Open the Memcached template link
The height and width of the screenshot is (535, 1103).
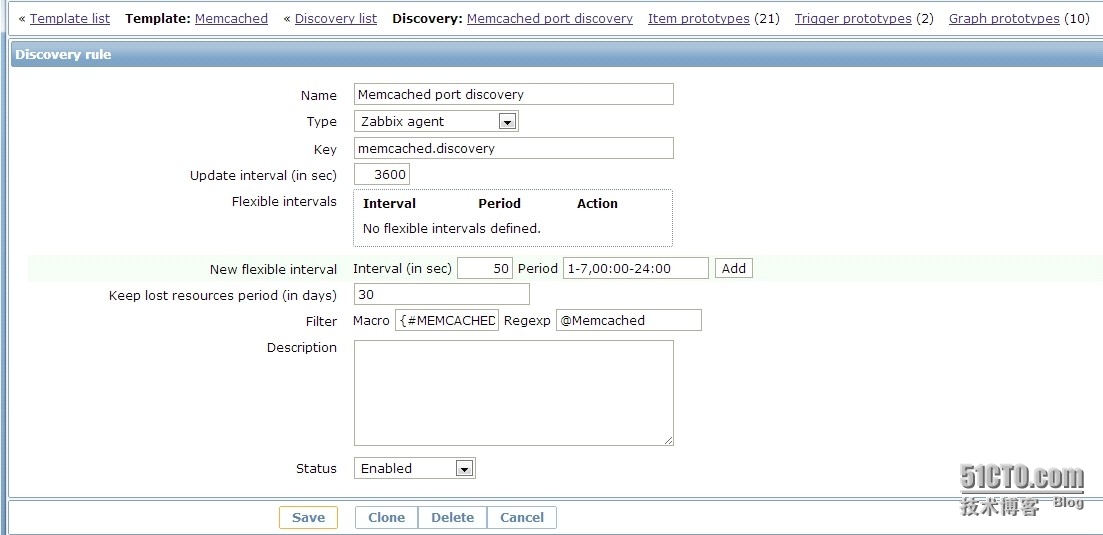tap(231, 18)
